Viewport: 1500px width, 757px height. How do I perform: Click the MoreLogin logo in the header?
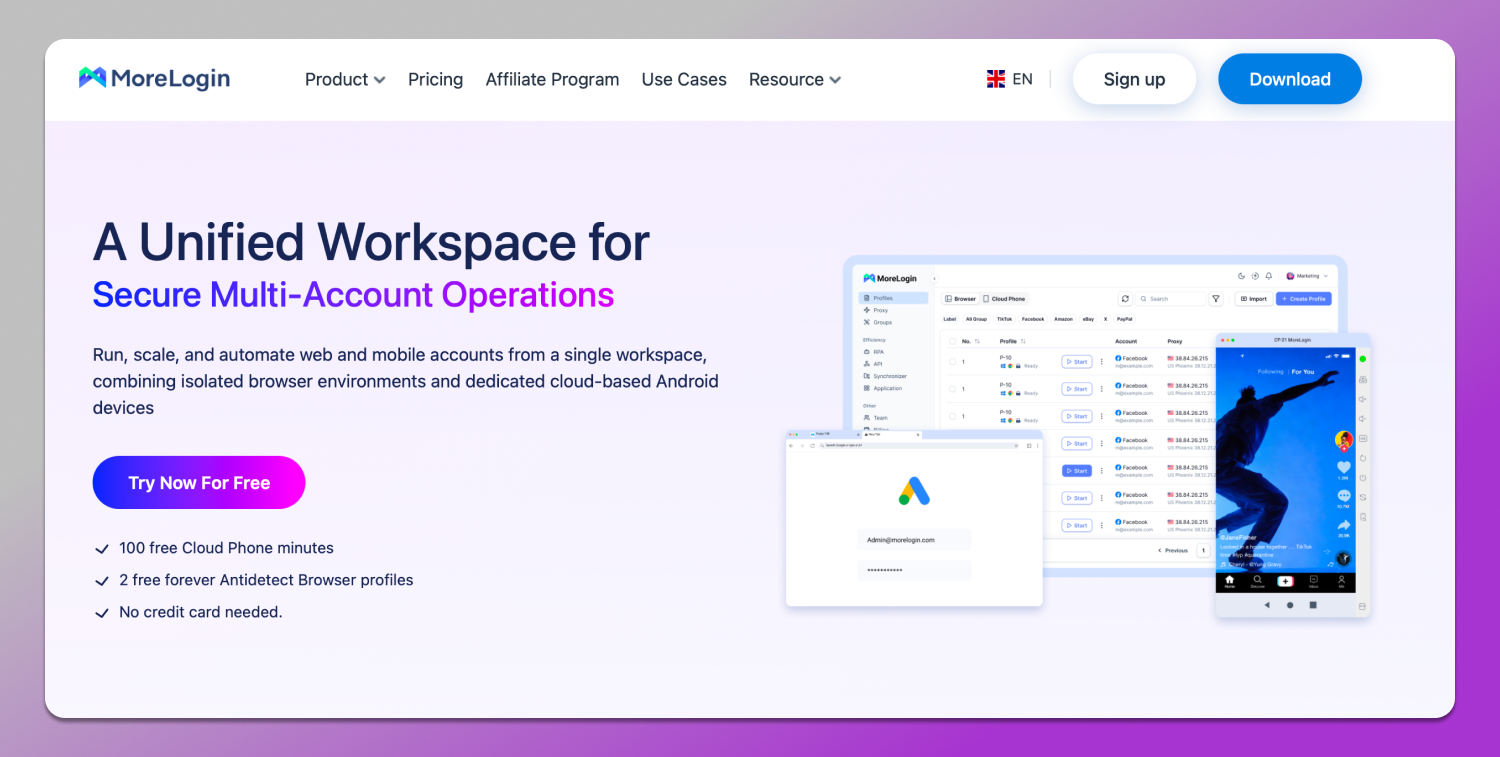coord(155,79)
